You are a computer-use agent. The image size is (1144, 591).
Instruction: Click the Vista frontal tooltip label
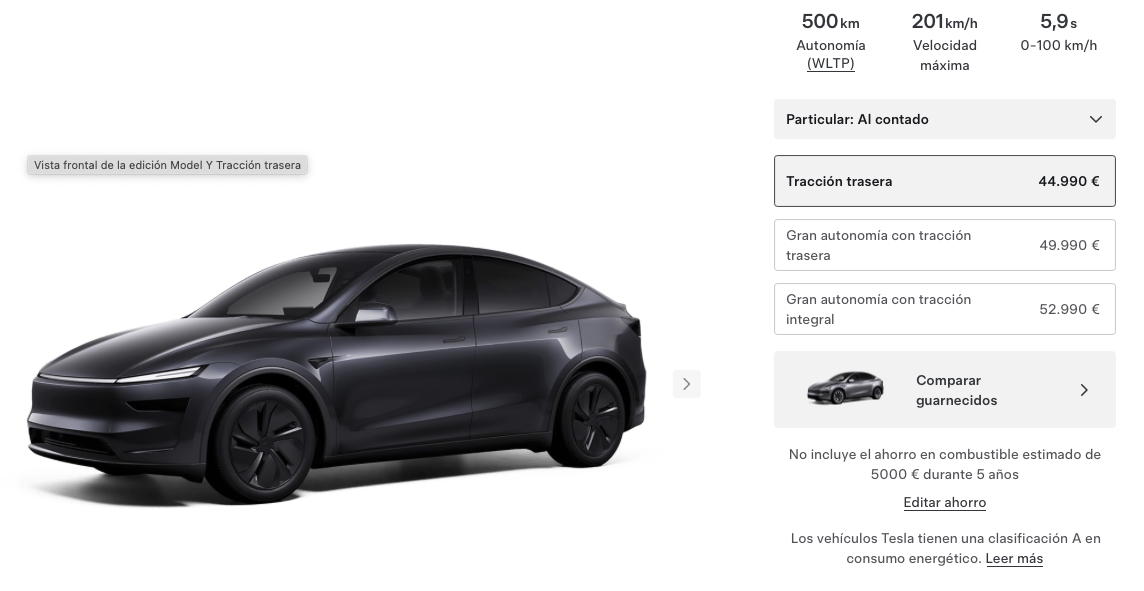[167, 165]
